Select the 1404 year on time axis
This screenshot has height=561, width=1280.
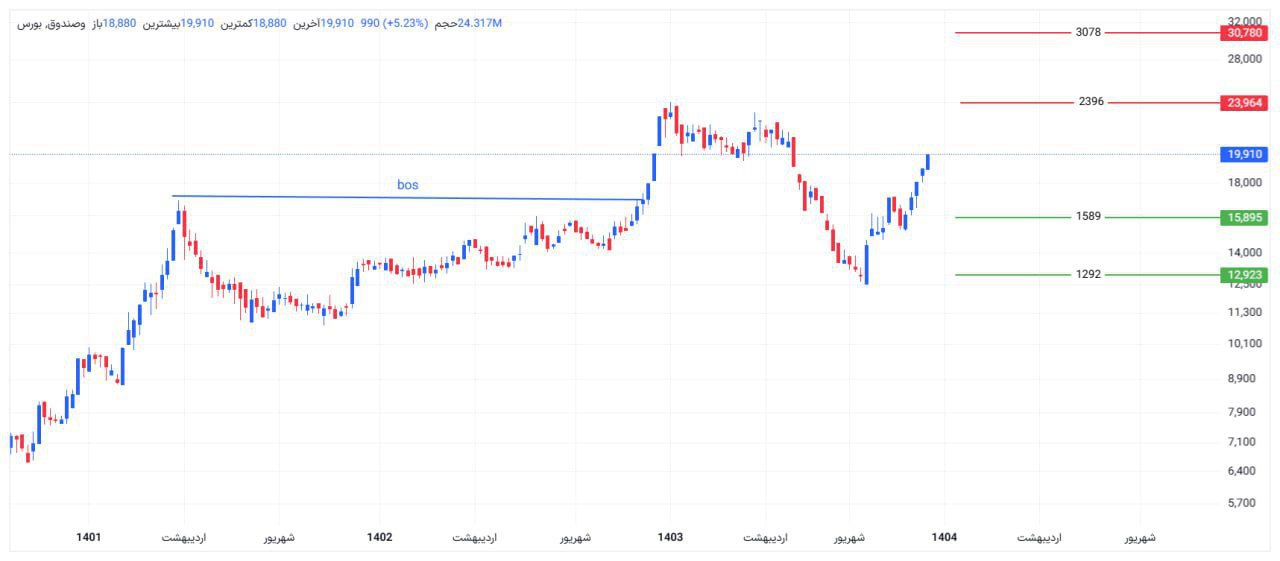(944, 538)
